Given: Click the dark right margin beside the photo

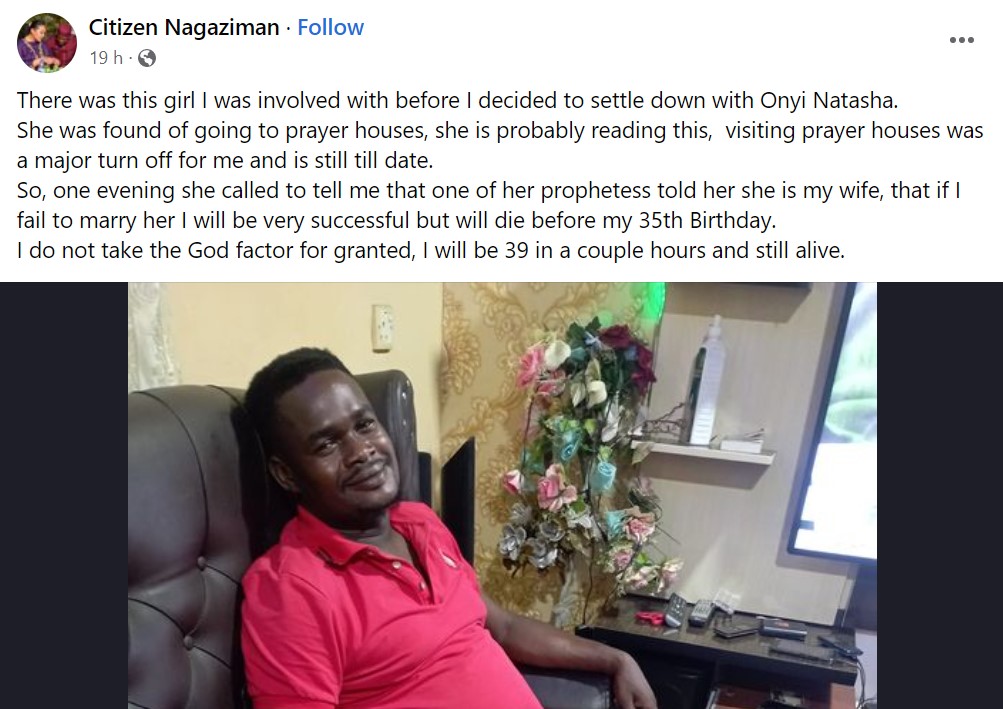Looking at the screenshot, I should [940, 495].
